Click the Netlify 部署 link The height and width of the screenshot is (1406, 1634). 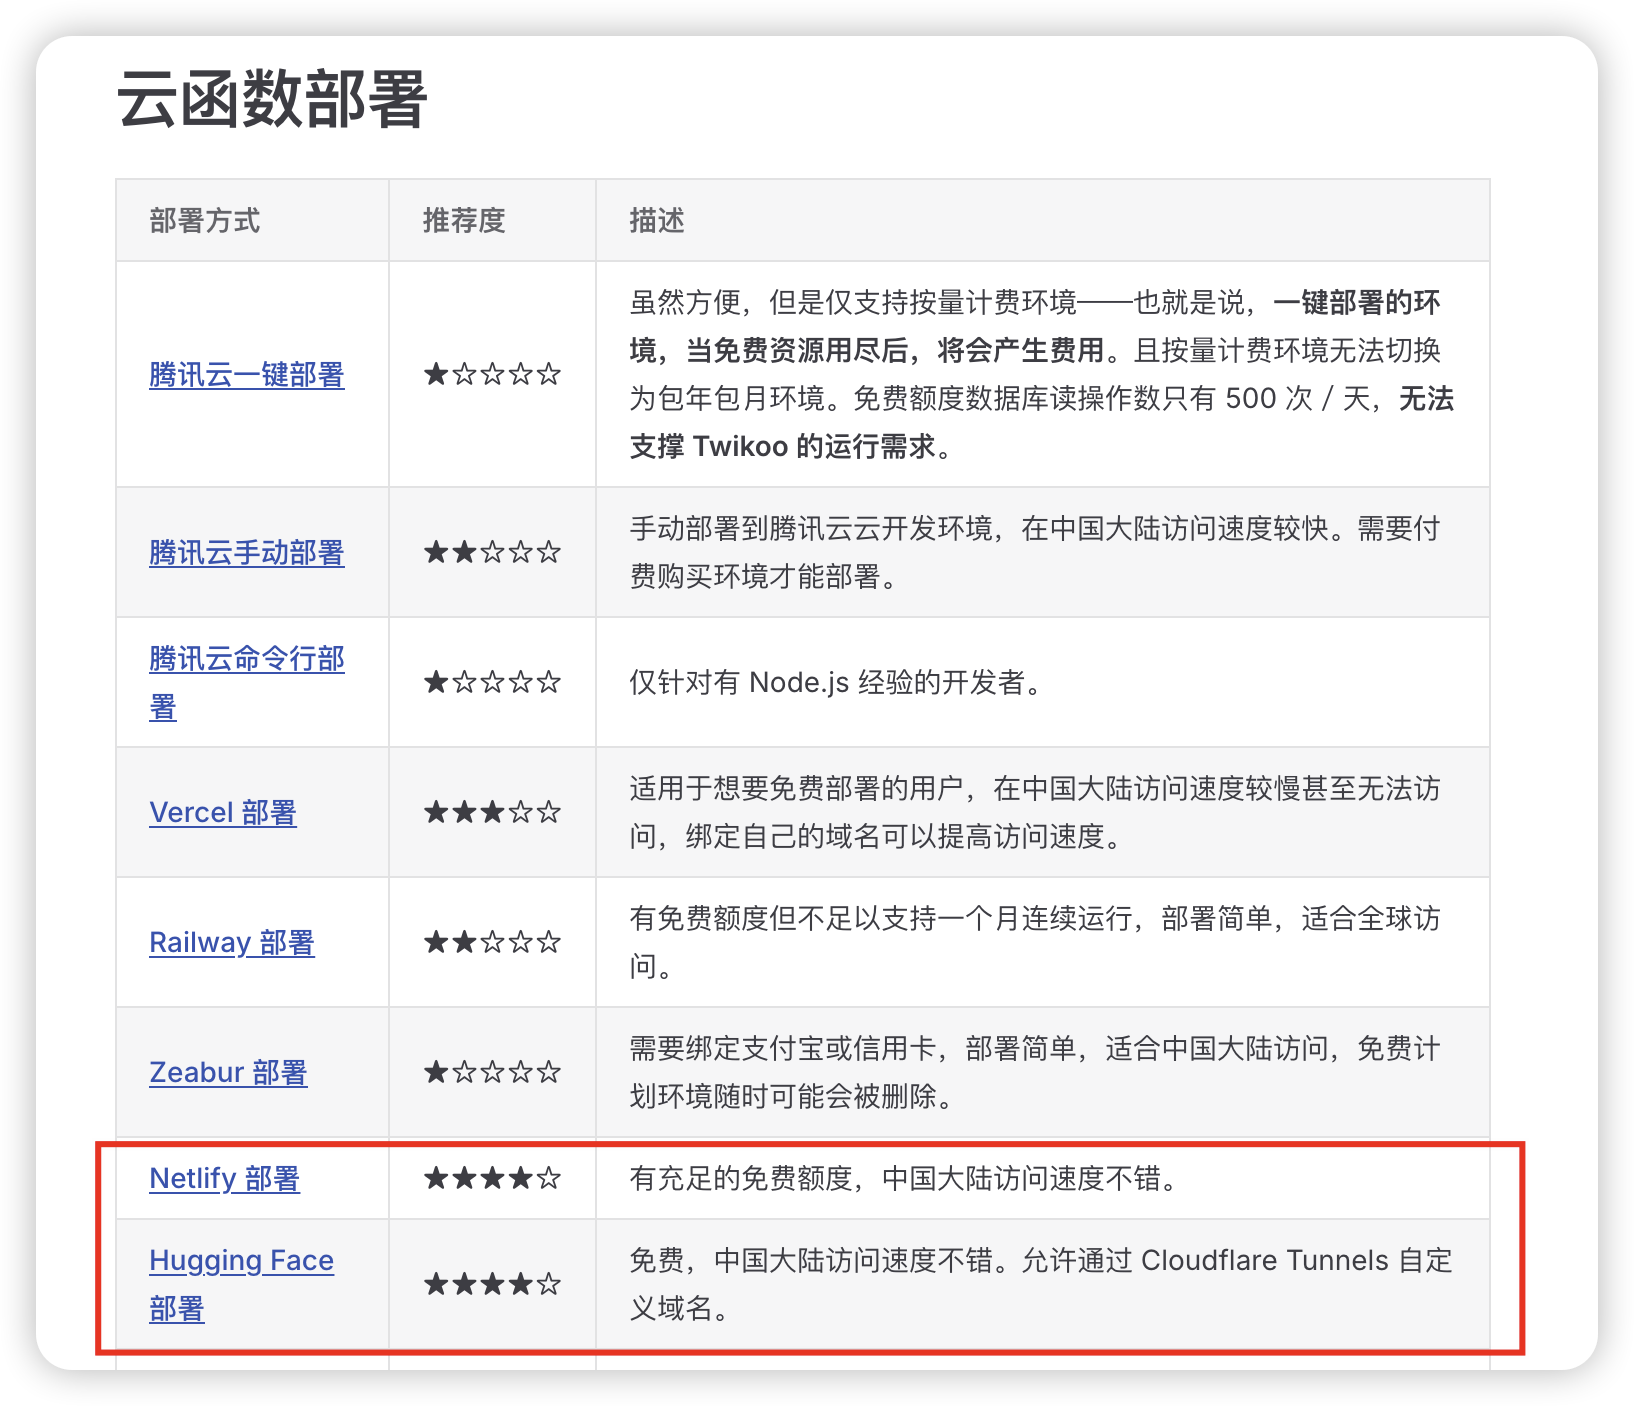[x=224, y=1179]
